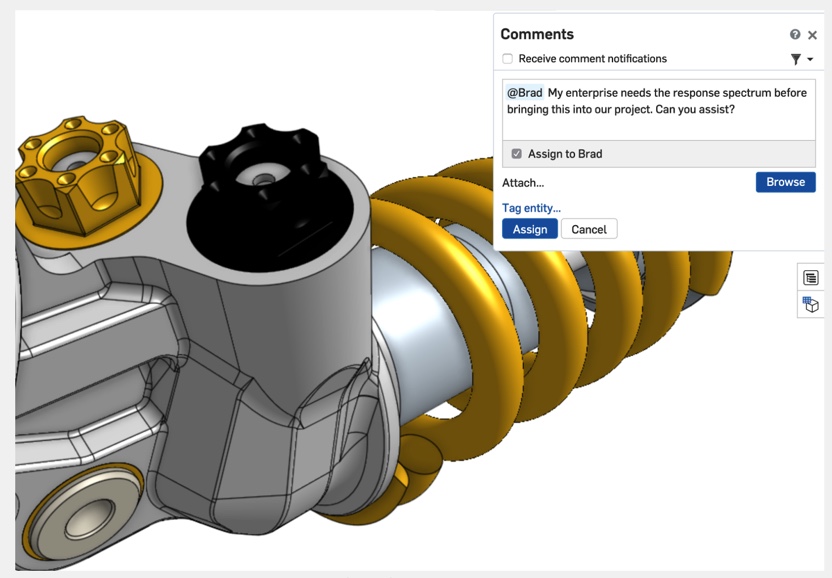Open the configuration panel list icon
Viewport: 832px width, 578px height.
click(x=810, y=277)
